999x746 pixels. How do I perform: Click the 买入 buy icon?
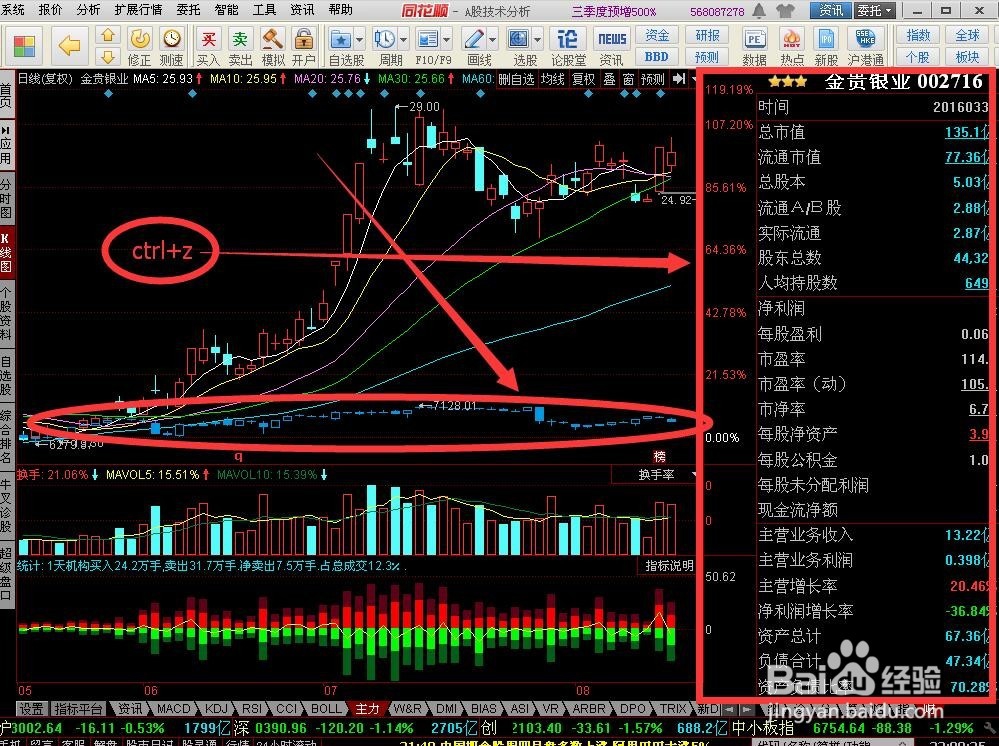(208, 47)
